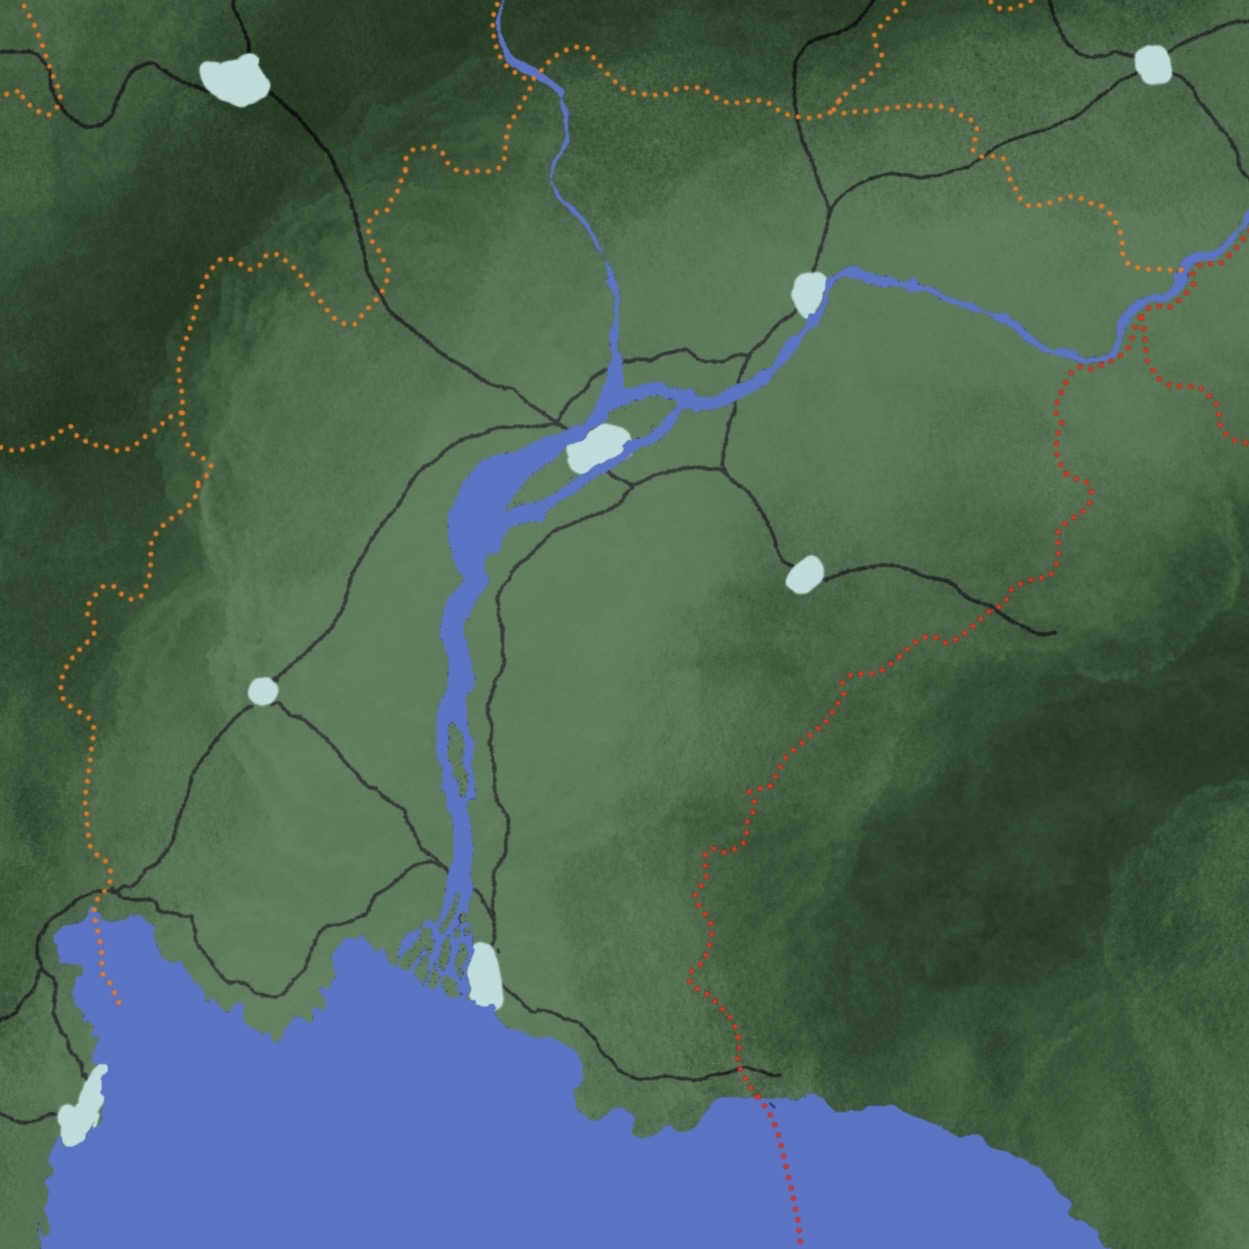
Task: Pick the city marker at the northeastern road crossing
Action: (x=1153, y=64)
